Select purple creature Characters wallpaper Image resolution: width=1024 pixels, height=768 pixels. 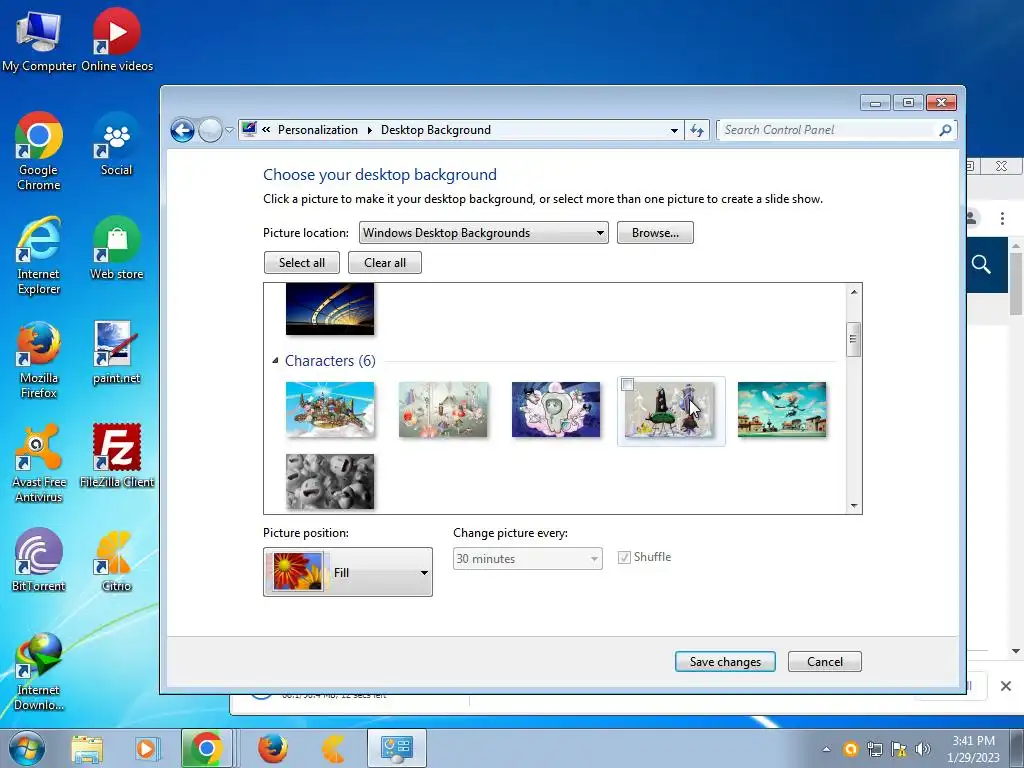tap(556, 409)
